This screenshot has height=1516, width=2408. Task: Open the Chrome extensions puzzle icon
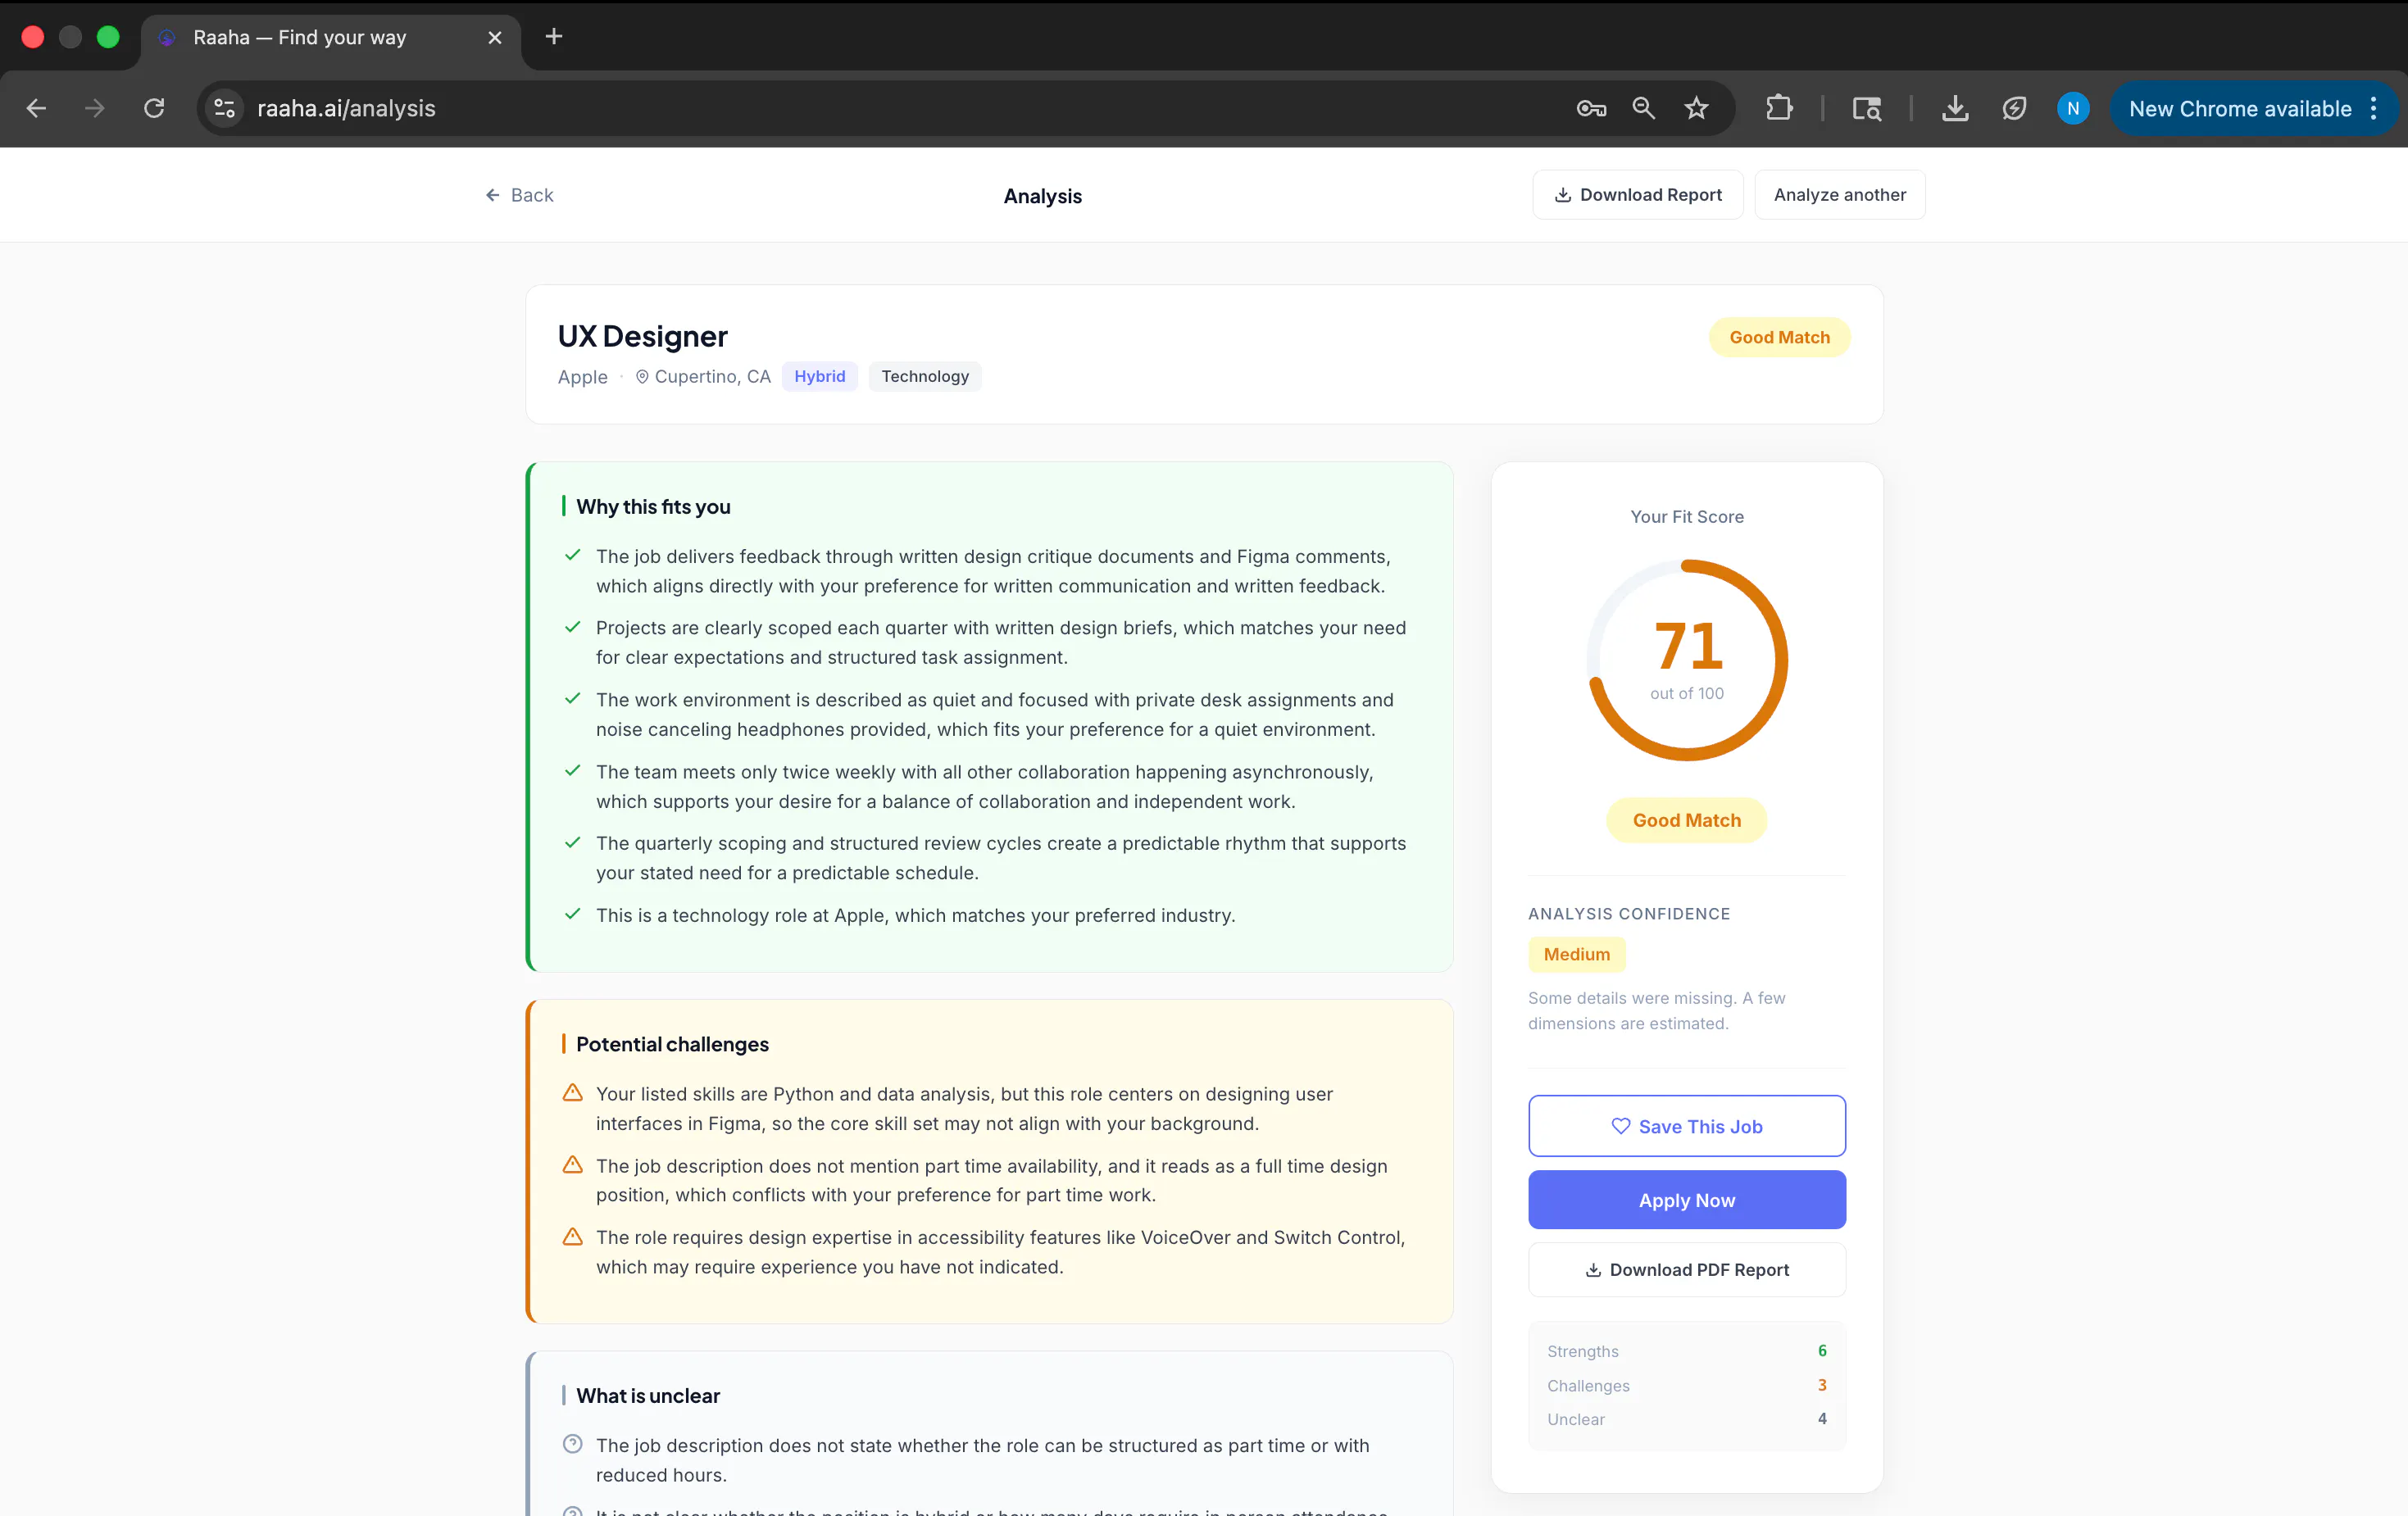tap(1779, 108)
